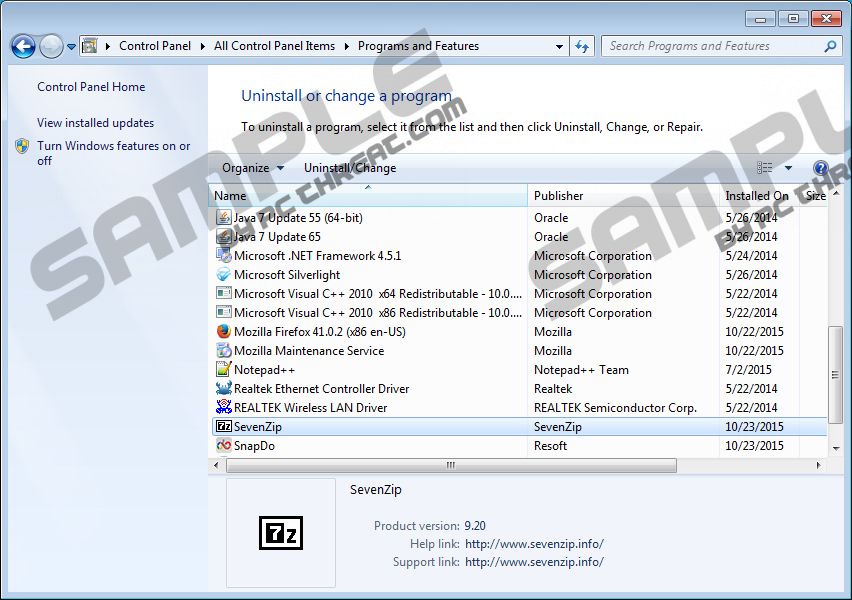
Task: Click the SnapDo program name
Action: point(254,446)
